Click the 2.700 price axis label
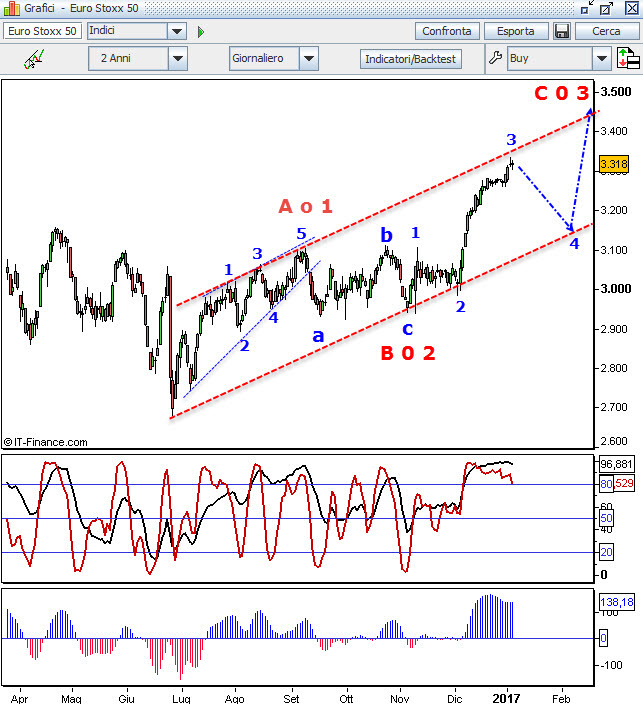The width and height of the screenshot is (643, 704). [614, 407]
